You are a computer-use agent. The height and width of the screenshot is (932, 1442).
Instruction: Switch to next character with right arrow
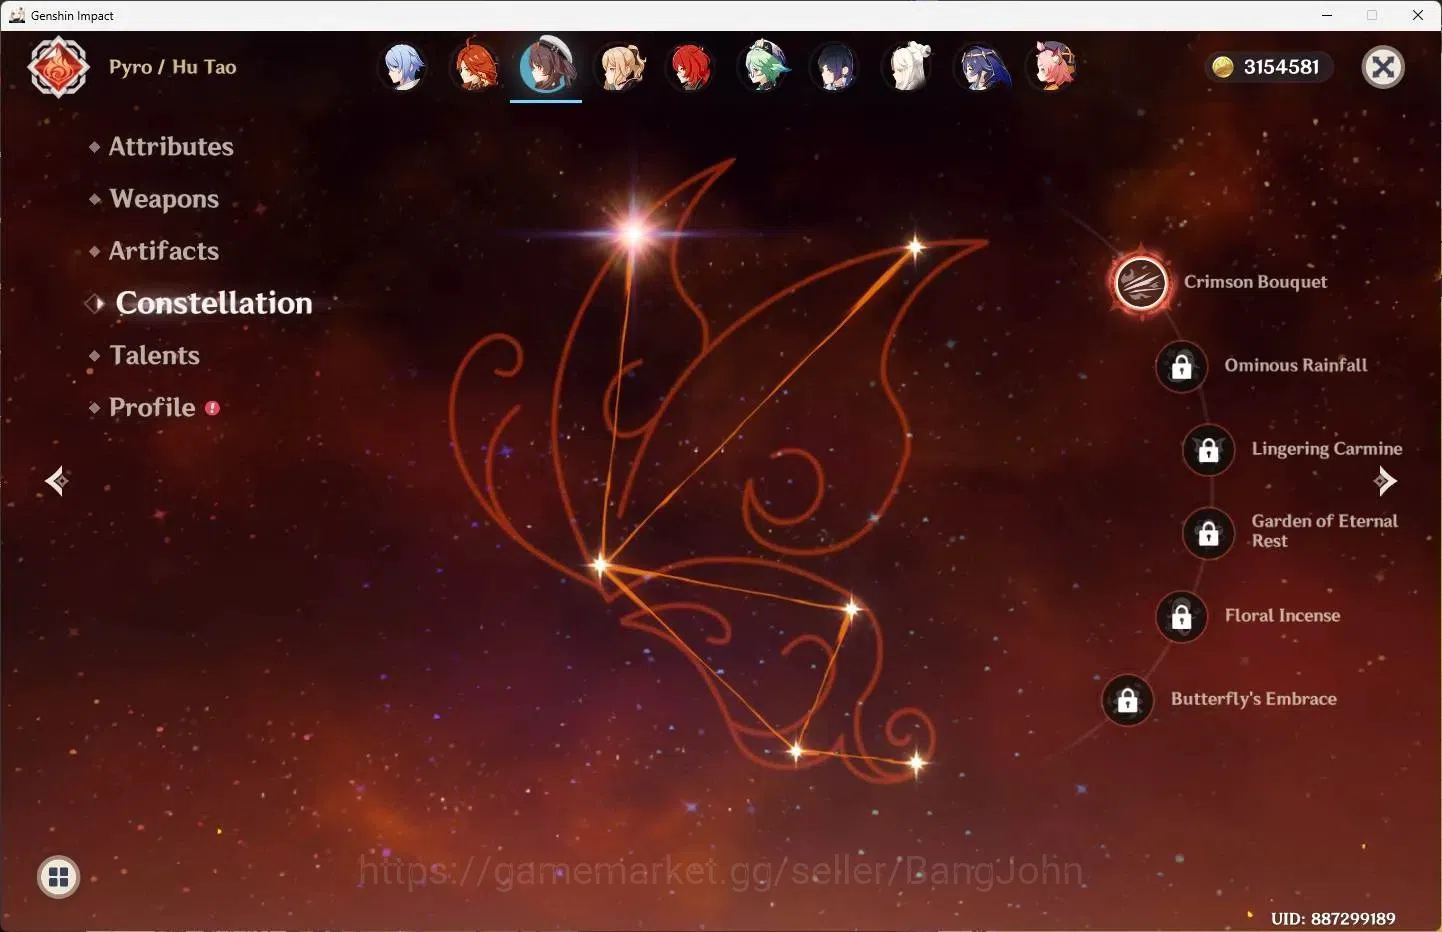[x=1385, y=481]
